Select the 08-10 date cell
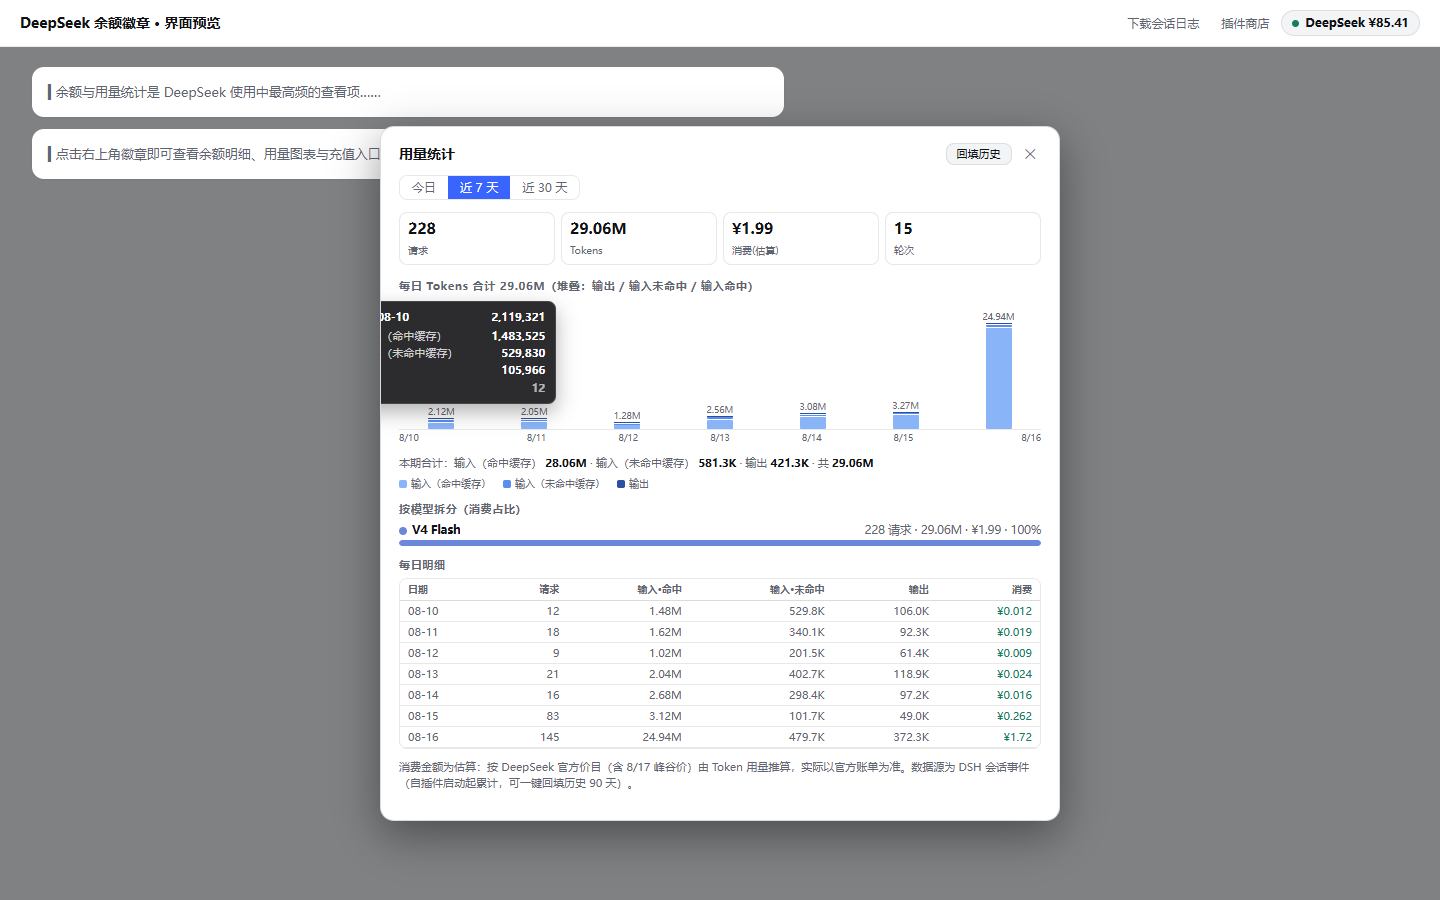 [423, 611]
